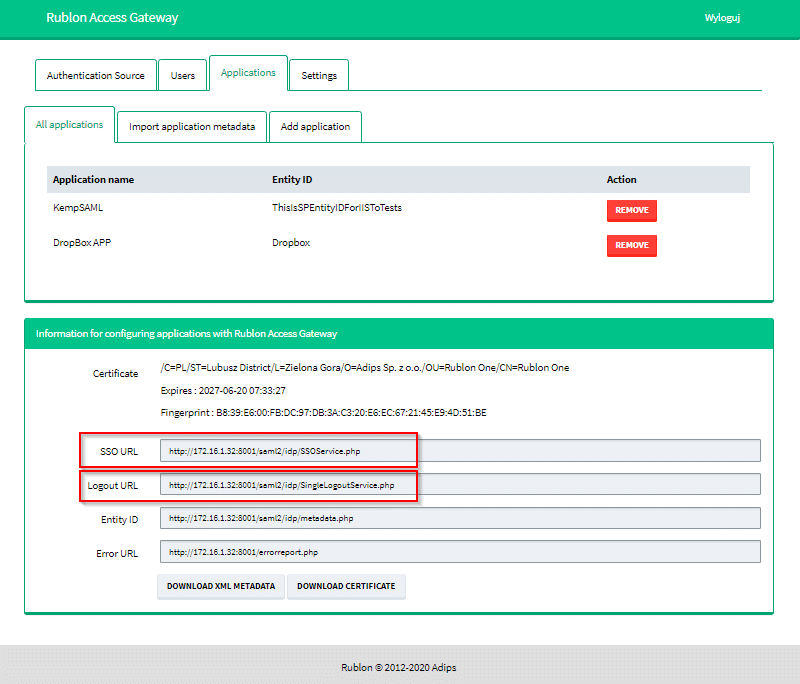The image size is (800, 684).
Task: Remove the KempSAML application
Action: coord(631,211)
